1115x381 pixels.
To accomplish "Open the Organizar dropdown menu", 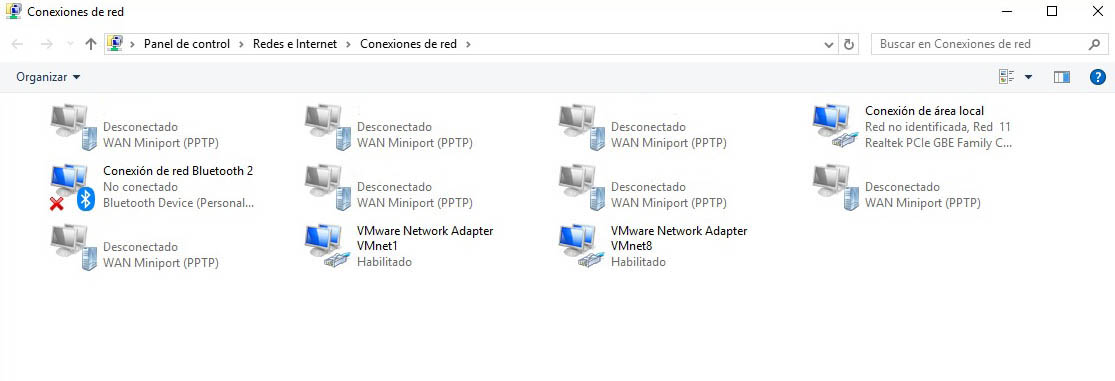I will coord(48,77).
